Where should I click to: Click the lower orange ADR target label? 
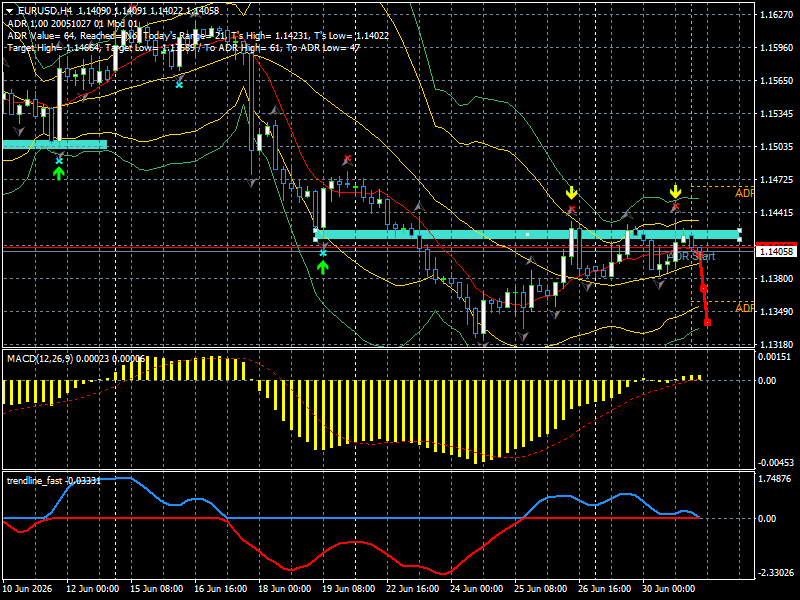[x=744, y=308]
